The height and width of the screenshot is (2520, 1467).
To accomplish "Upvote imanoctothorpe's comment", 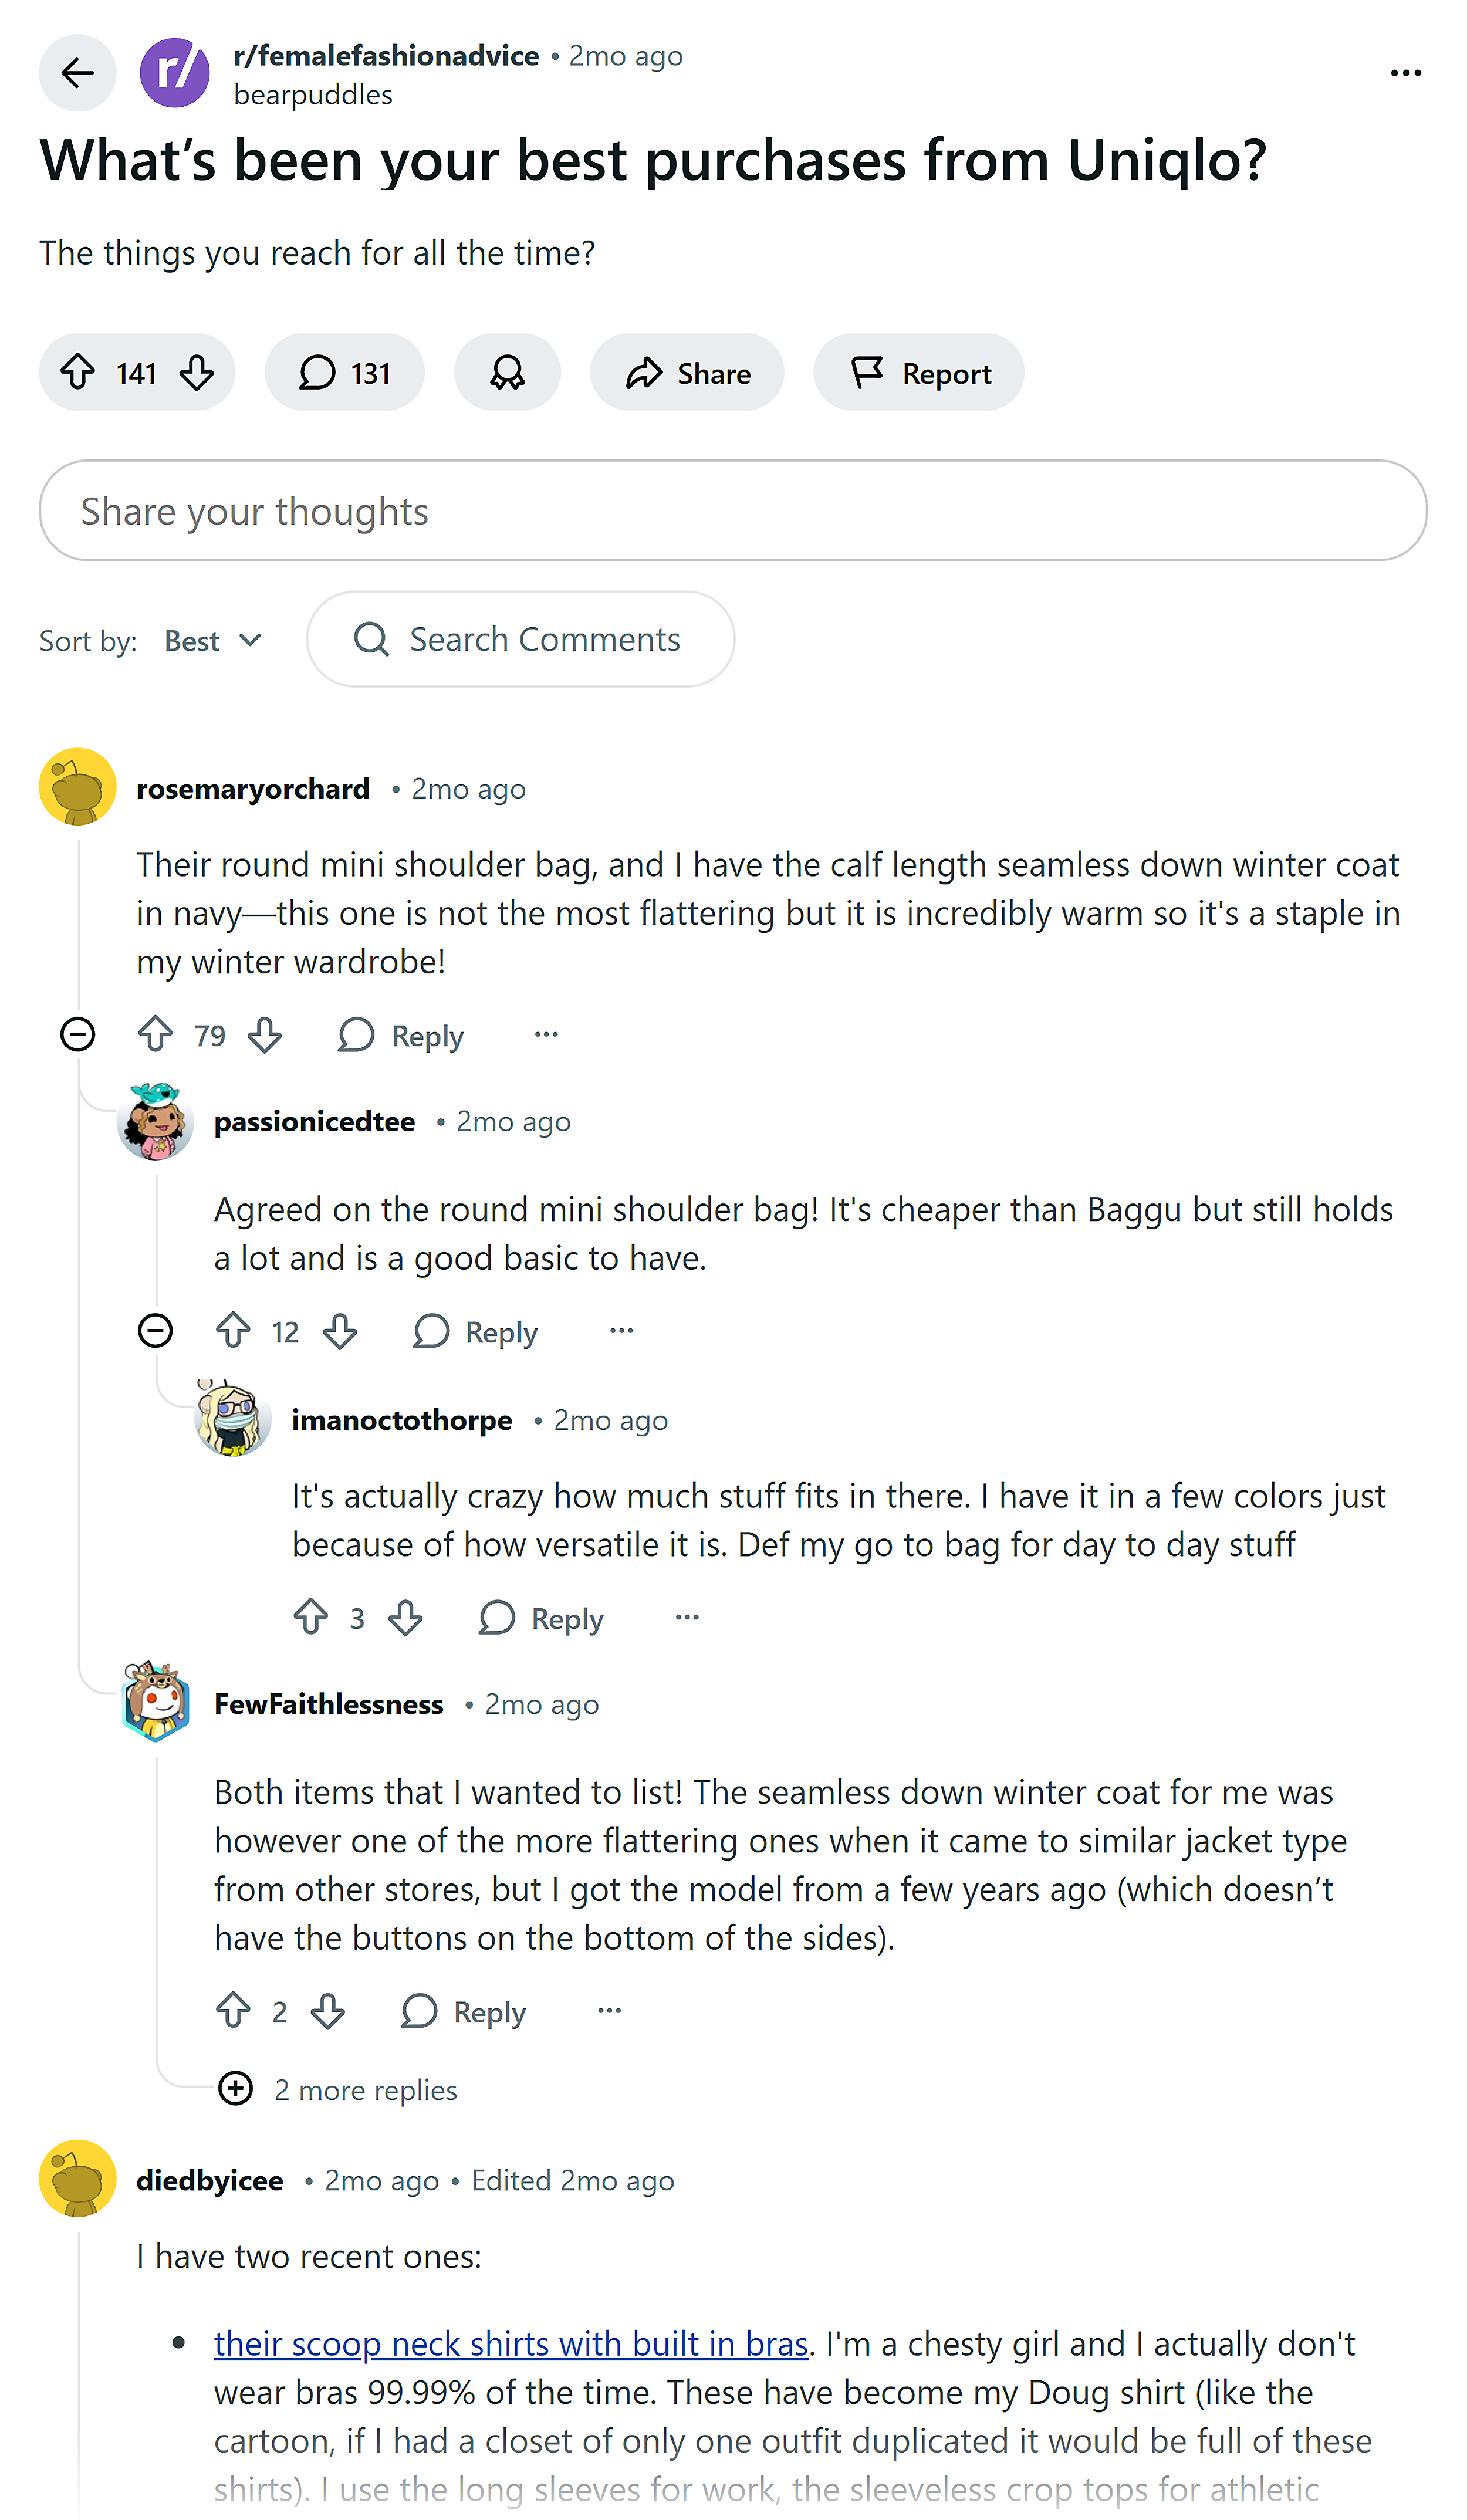I will point(311,1617).
